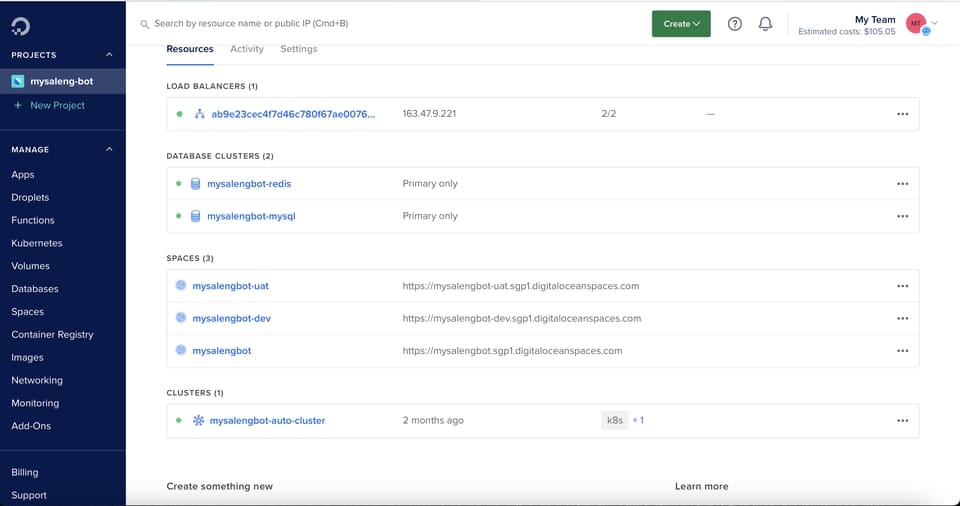Open the ab9e23cec4f7d46c780f67ae0076 load balancer link
The height and width of the screenshot is (506, 960).
click(x=293, y=114)
